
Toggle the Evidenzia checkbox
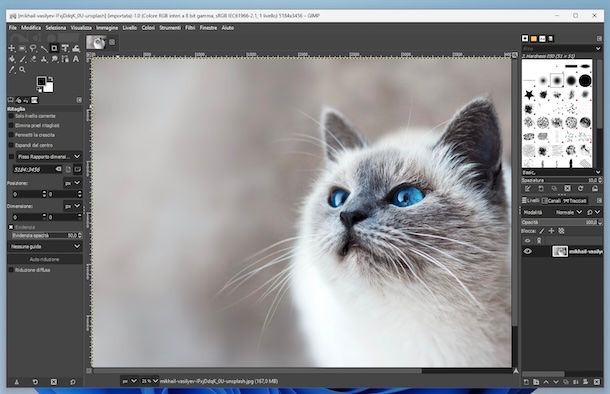click(11, 227)
